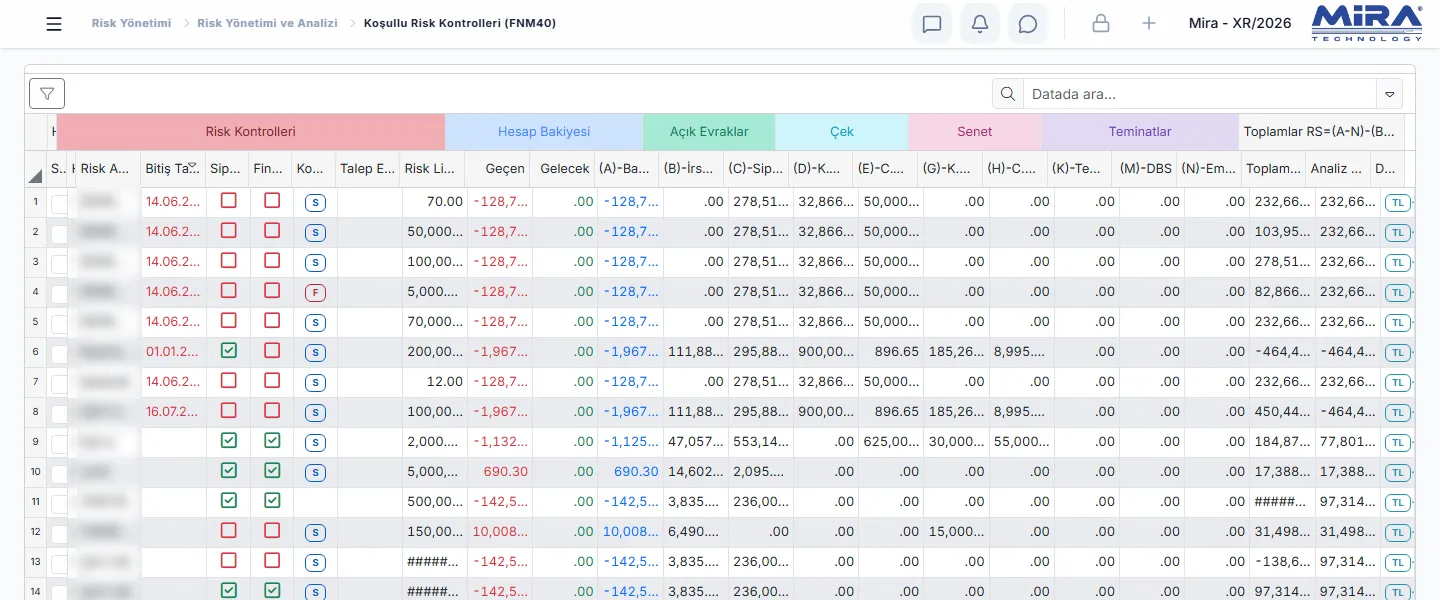1440x600 pixels.
Task: Select row number 8 header
Action: pos(36,412)
